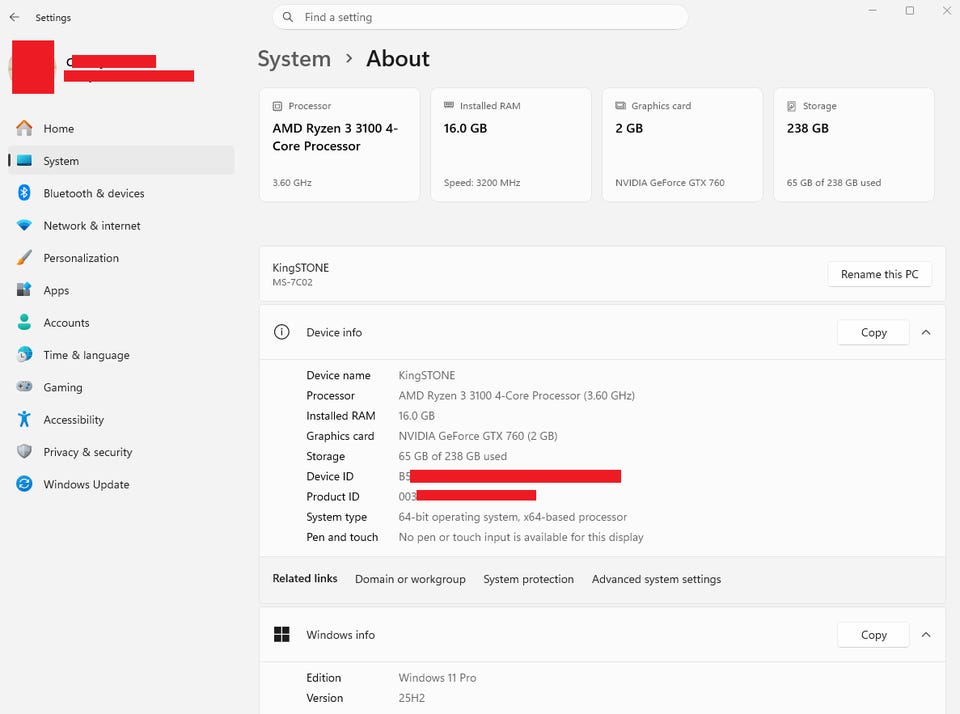Screen dimensions: 960x714
Task: Click '65 GB of 238 GB used' in Device info
Action: point(452,456)
